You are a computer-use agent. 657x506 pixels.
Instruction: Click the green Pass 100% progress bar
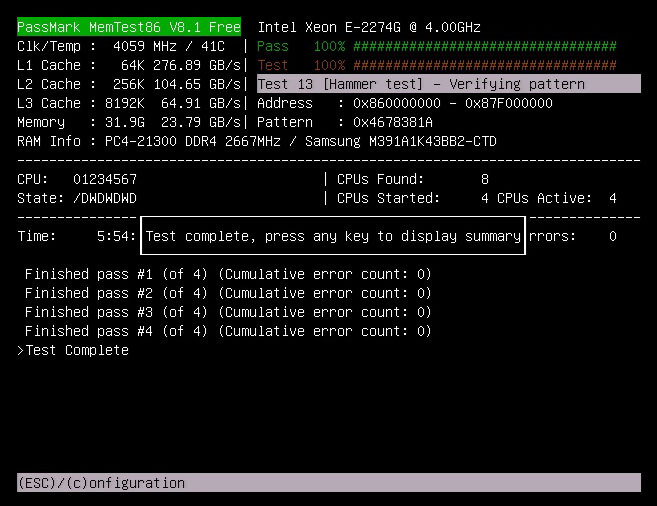coord(437,46)
